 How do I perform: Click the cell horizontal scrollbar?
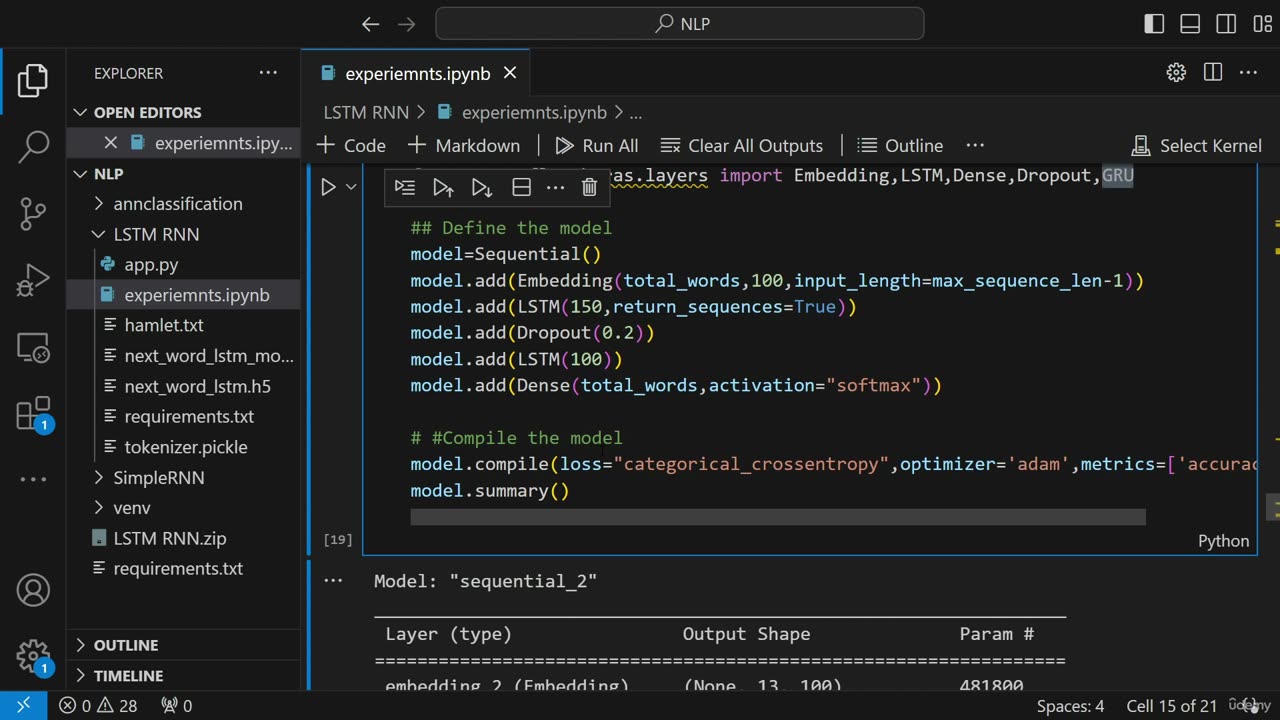[778, 517]
